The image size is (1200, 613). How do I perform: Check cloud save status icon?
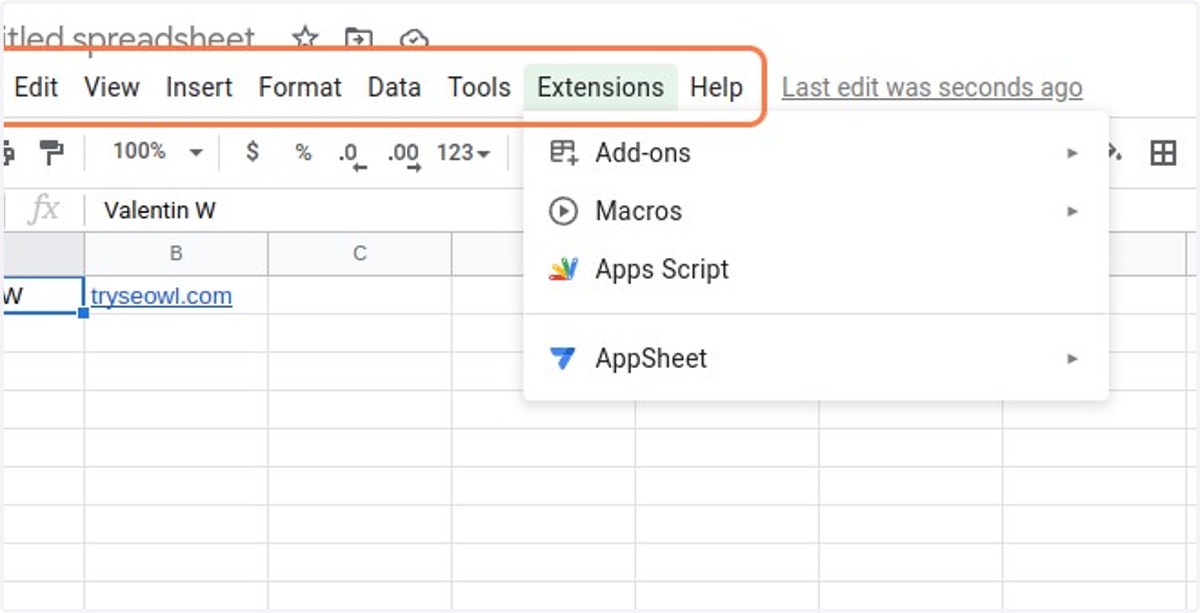click(413, 40)
